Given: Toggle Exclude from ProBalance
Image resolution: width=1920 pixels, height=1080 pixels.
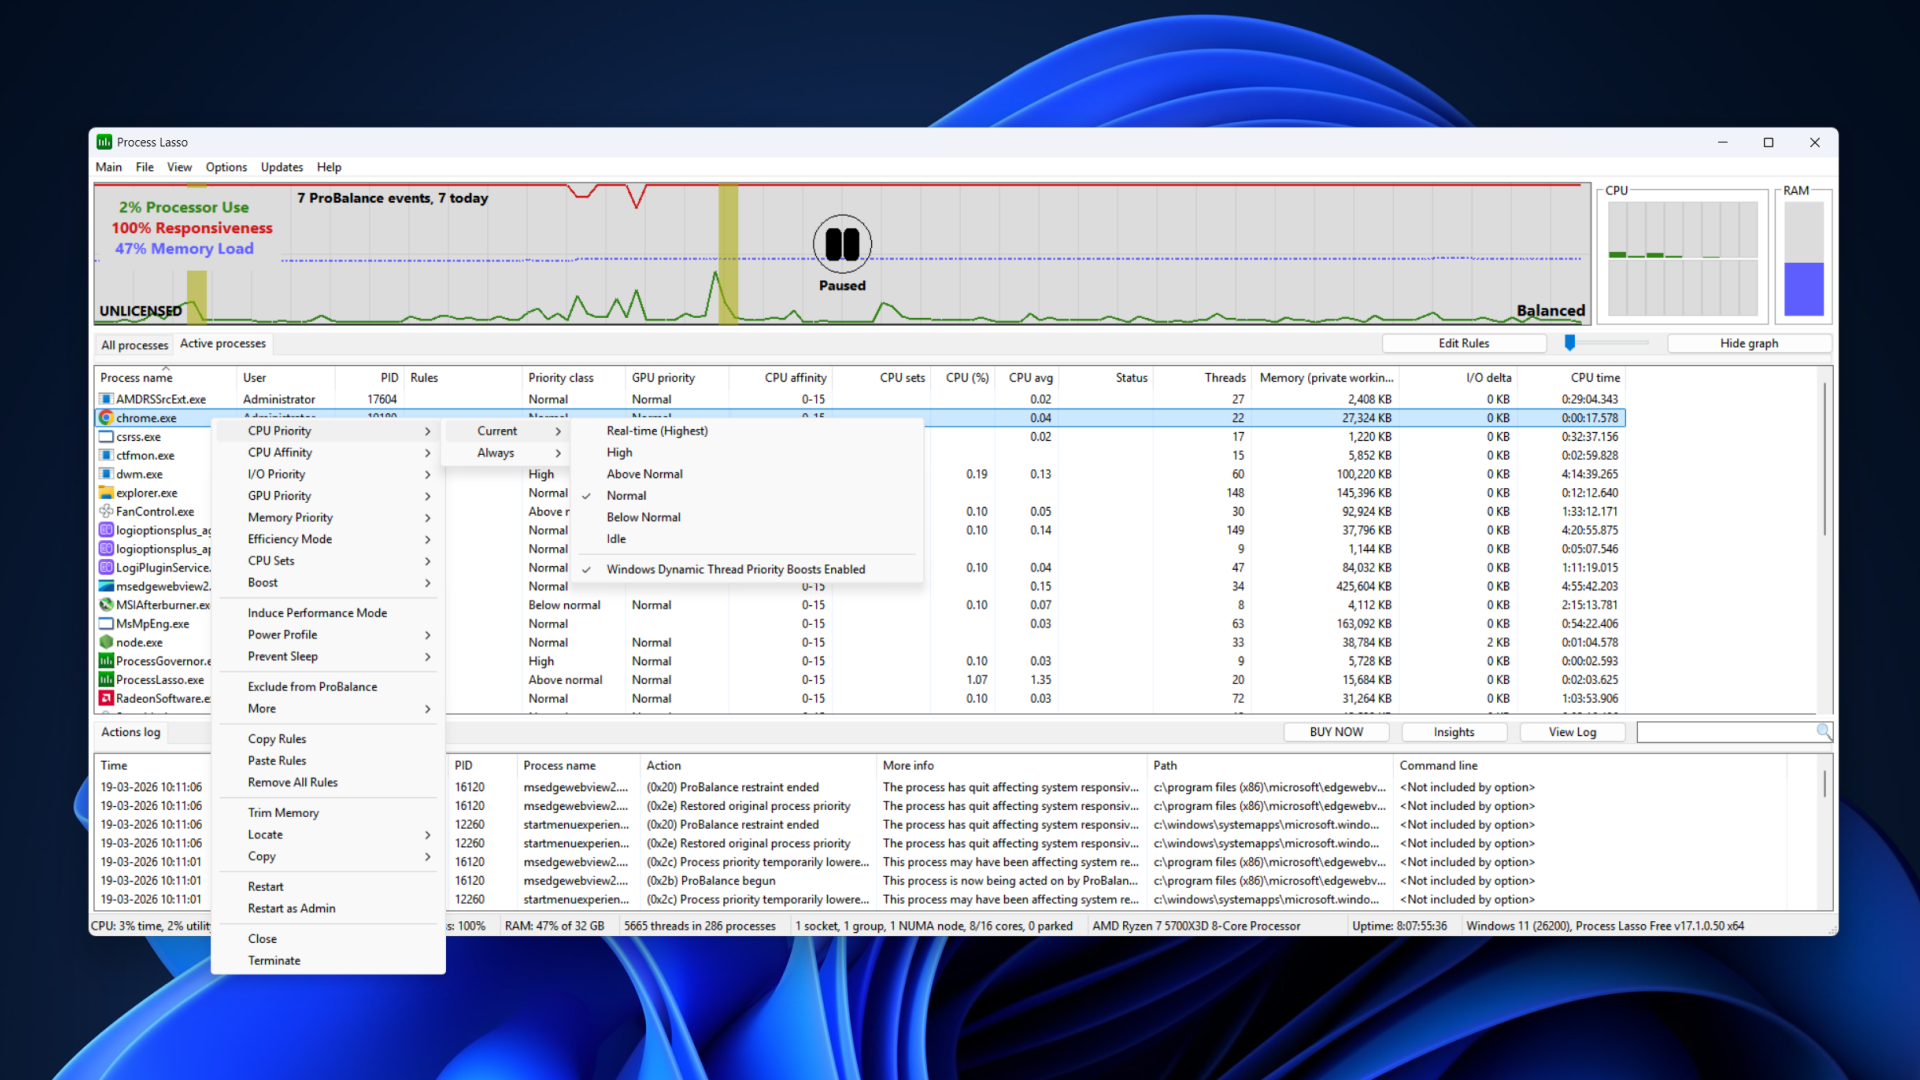Looking at the screenshot, I should point(328,687).
